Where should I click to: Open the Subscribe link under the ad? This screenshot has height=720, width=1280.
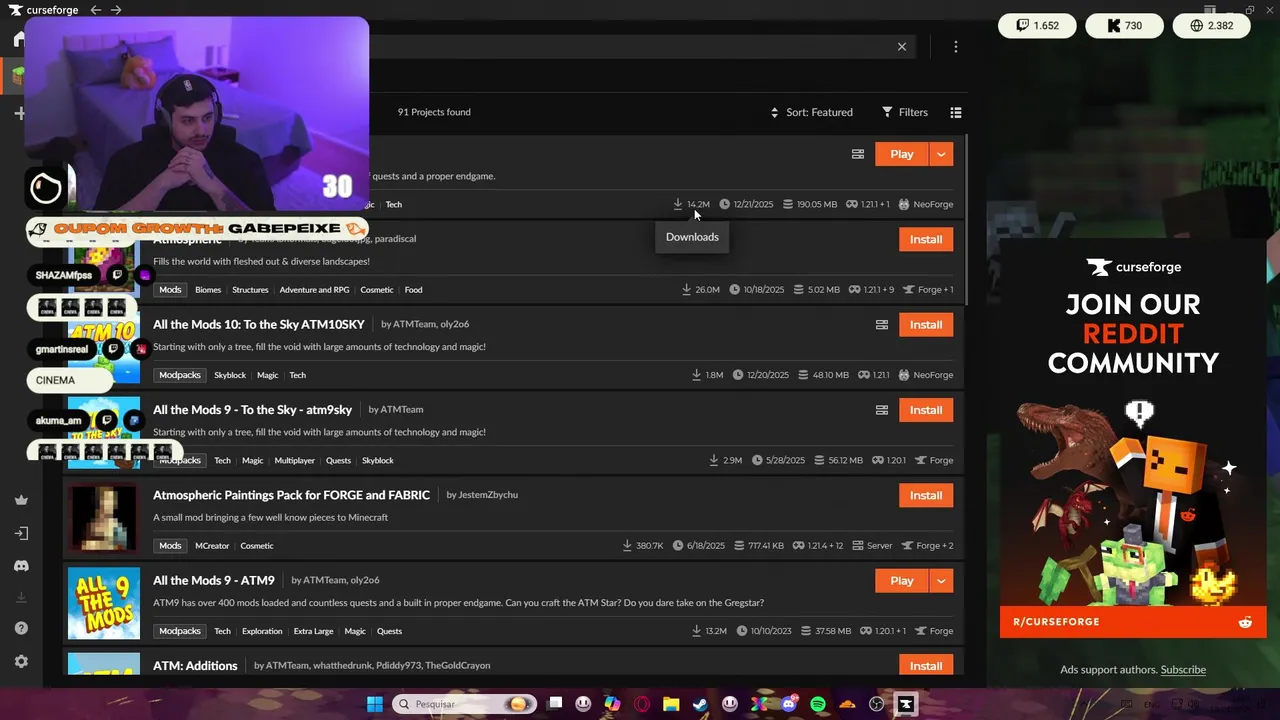pos(1183,670)
